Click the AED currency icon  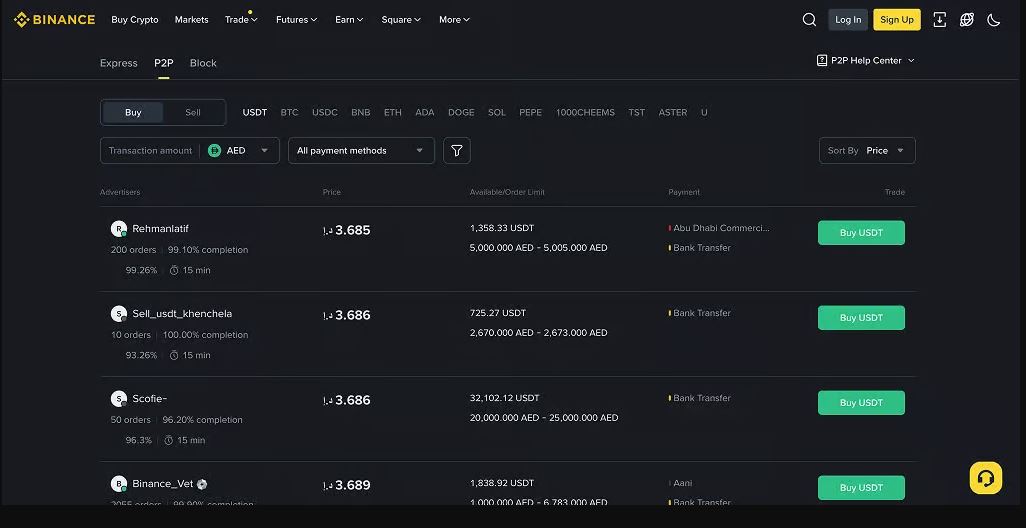[215, 150]
